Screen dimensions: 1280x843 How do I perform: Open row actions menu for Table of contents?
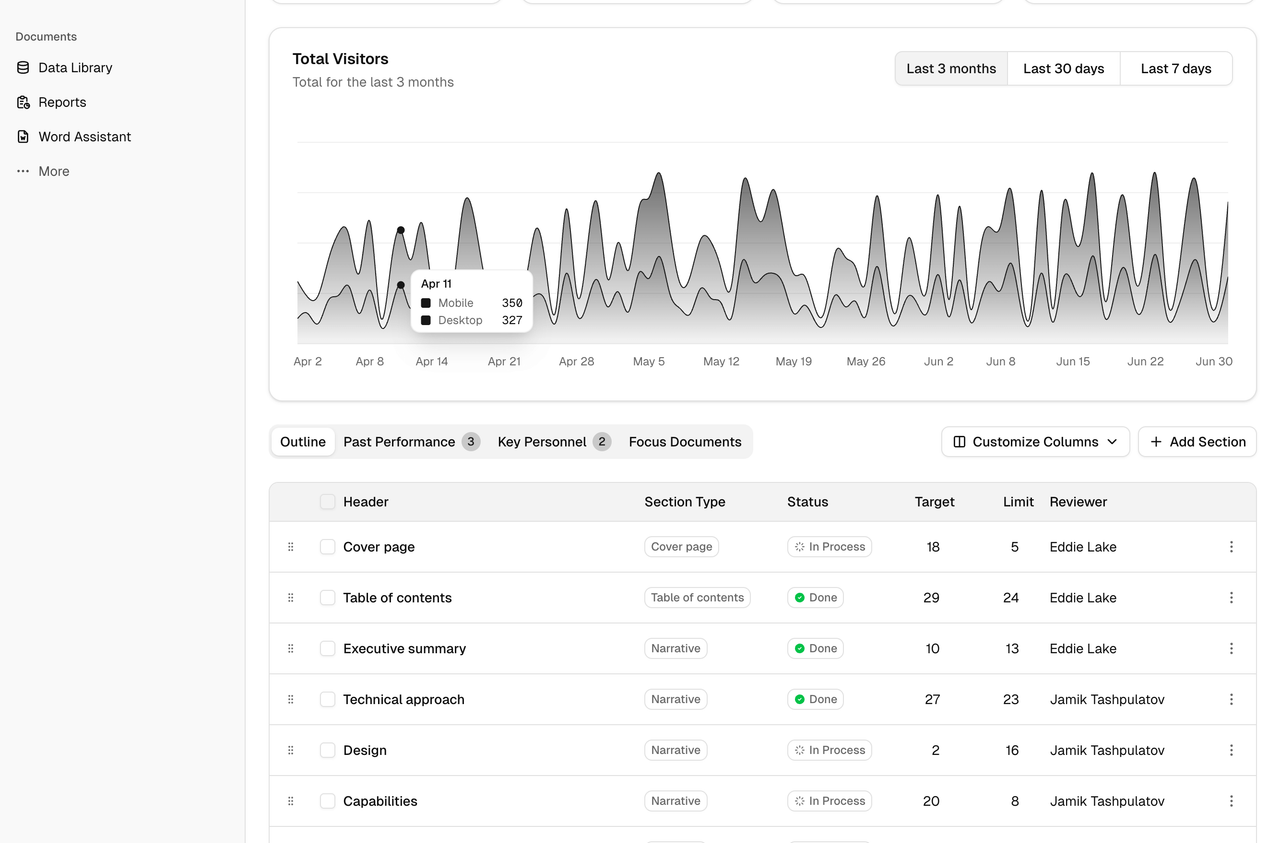[1231, 598]
